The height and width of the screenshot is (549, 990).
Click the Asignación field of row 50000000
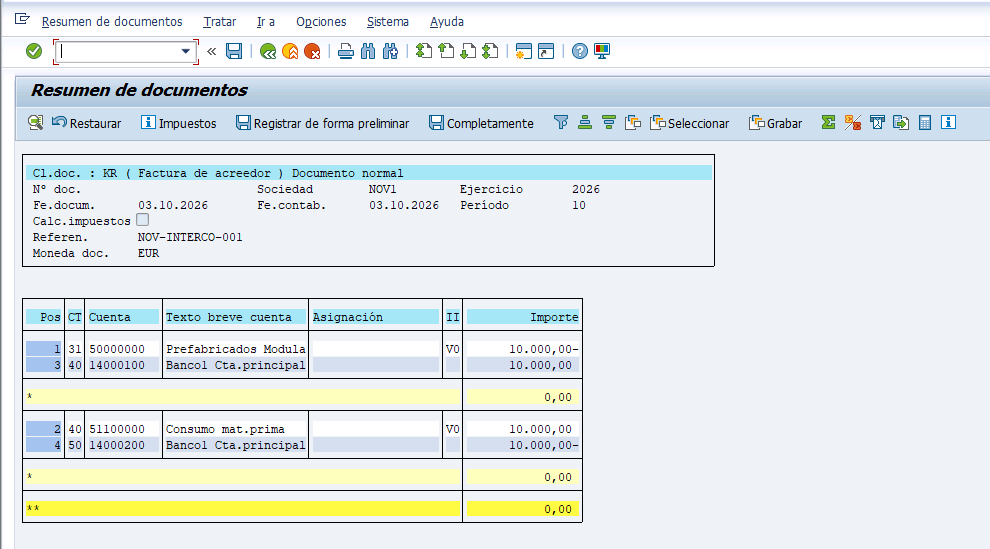pyautogui.click(x=376, y=349)
